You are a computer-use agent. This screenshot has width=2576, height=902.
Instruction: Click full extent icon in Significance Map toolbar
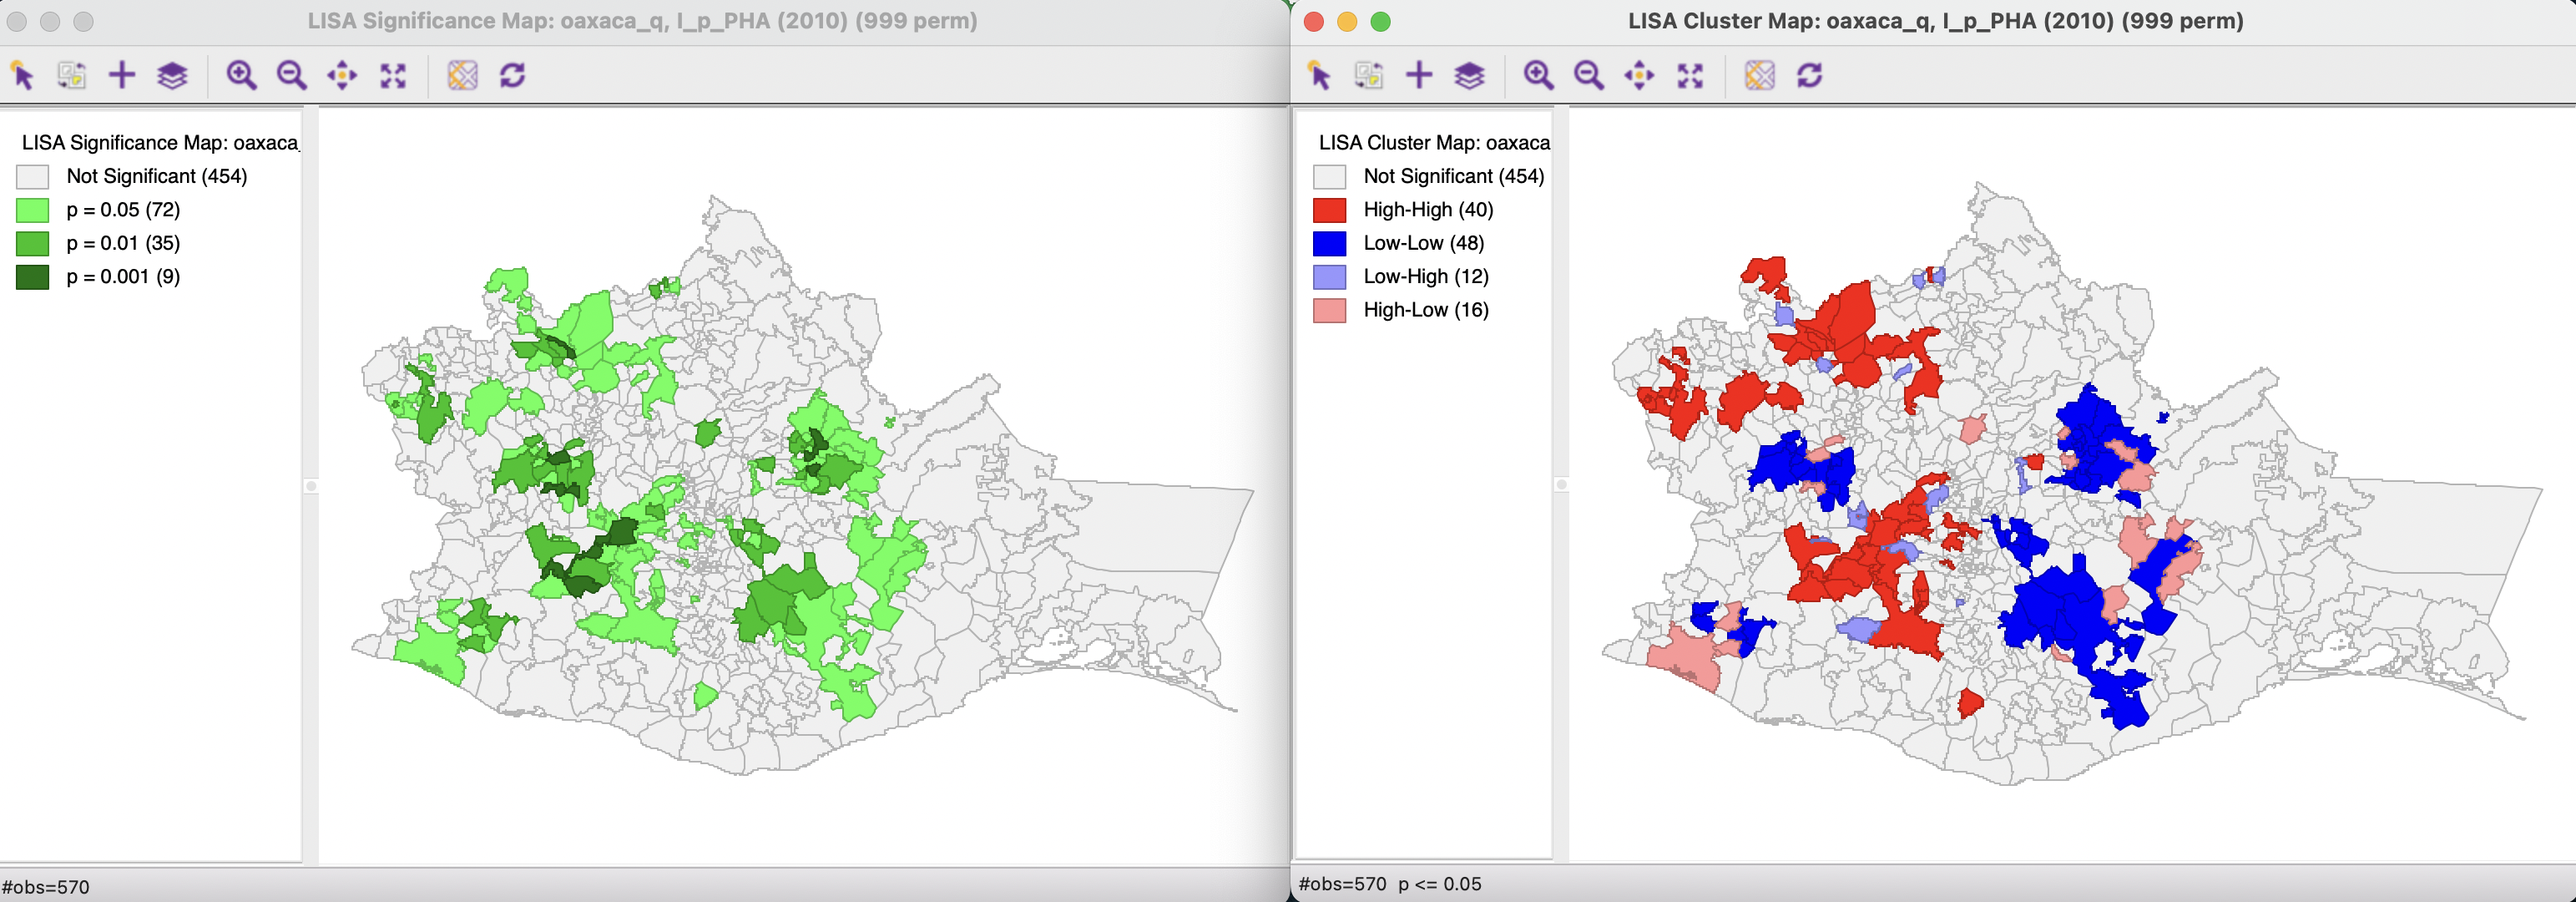tap(393, 75)
